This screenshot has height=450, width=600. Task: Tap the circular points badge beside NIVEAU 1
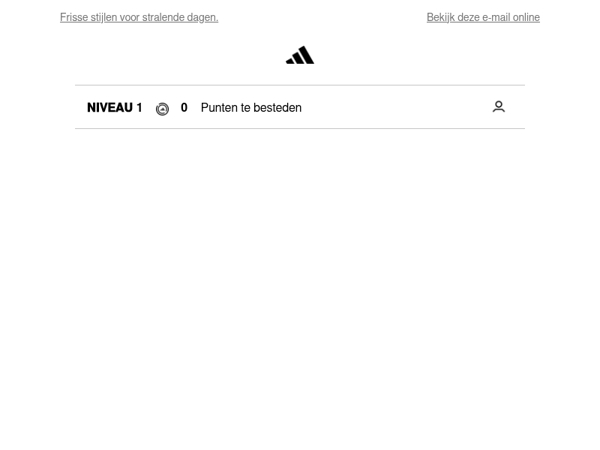coord(162,109)
